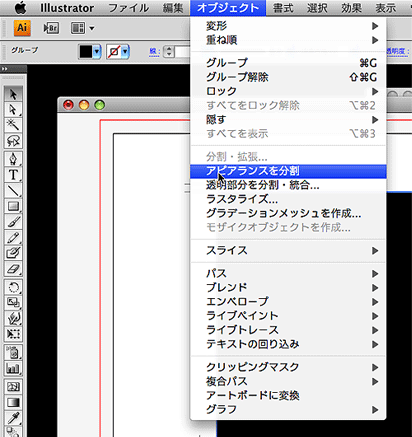Image resolution: width=412 pixels, height=437 pixels.
Task: Select the Symbol Sprayer tool
Action: (x=13, y=352)
